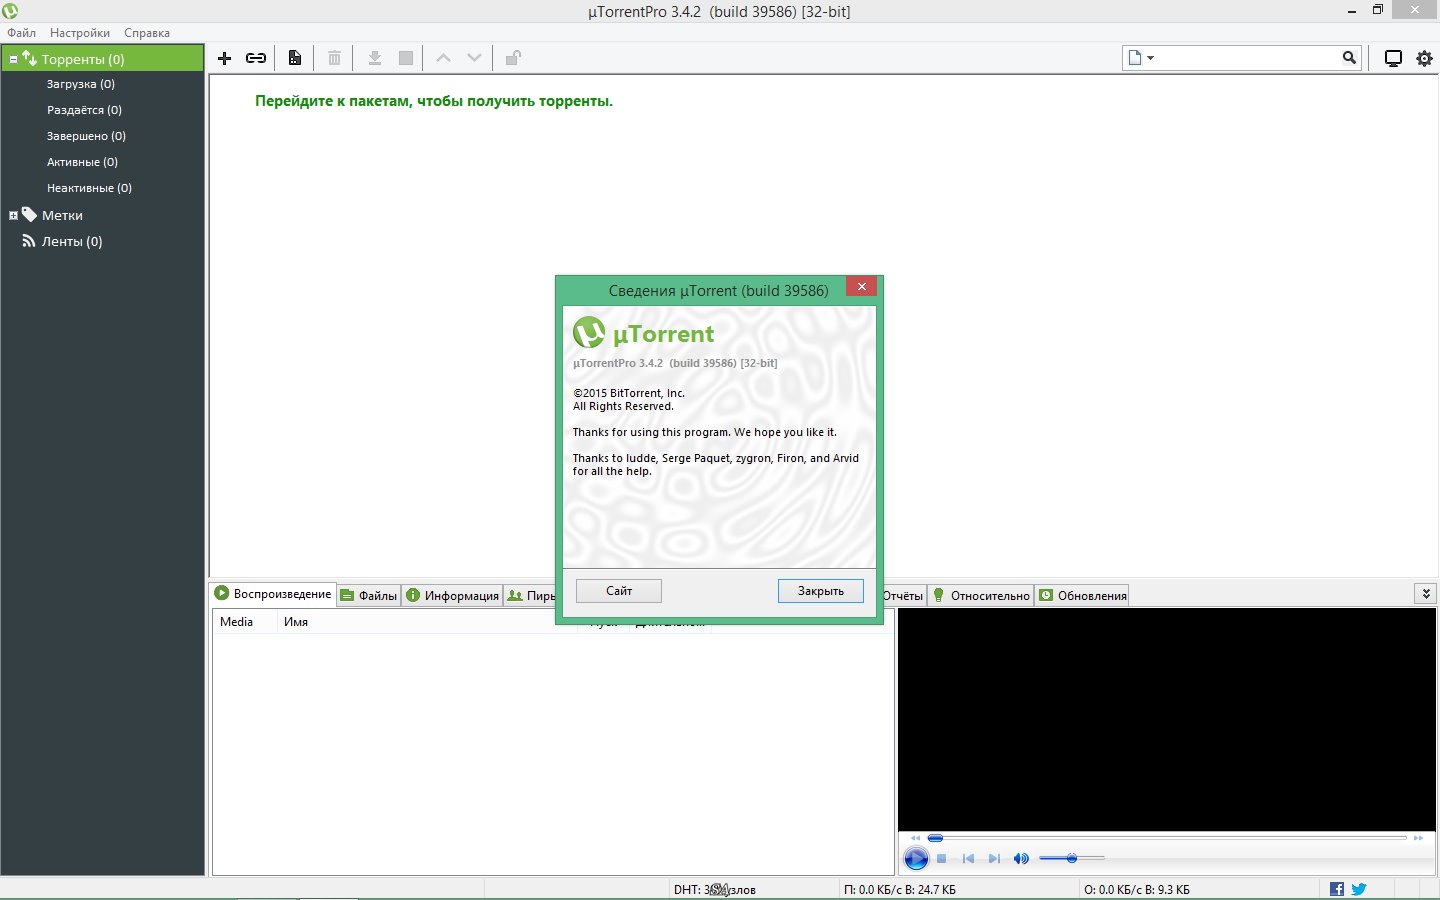Switch to the Относительно tab
The height and width of the screenshot is (900, 1440).
coord(981,595)
